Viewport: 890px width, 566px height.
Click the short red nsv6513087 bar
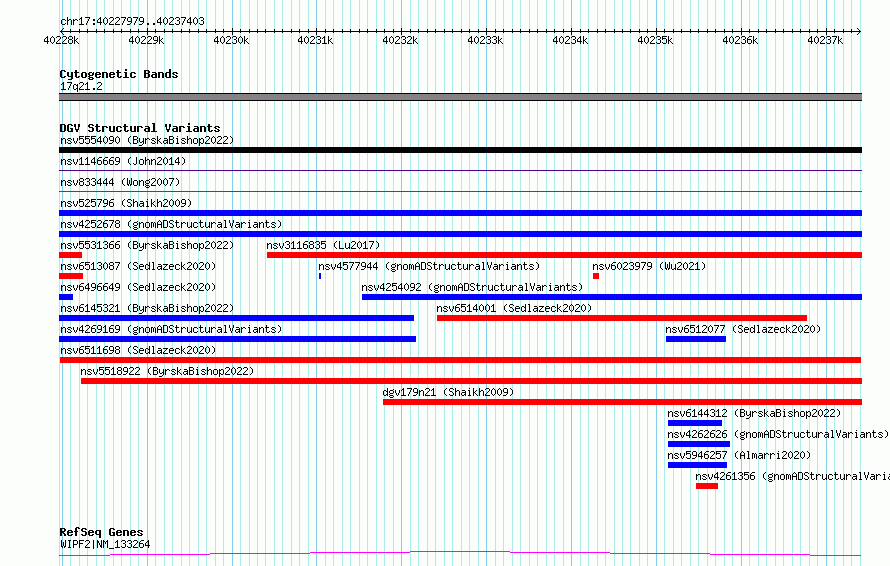[71, 276]
